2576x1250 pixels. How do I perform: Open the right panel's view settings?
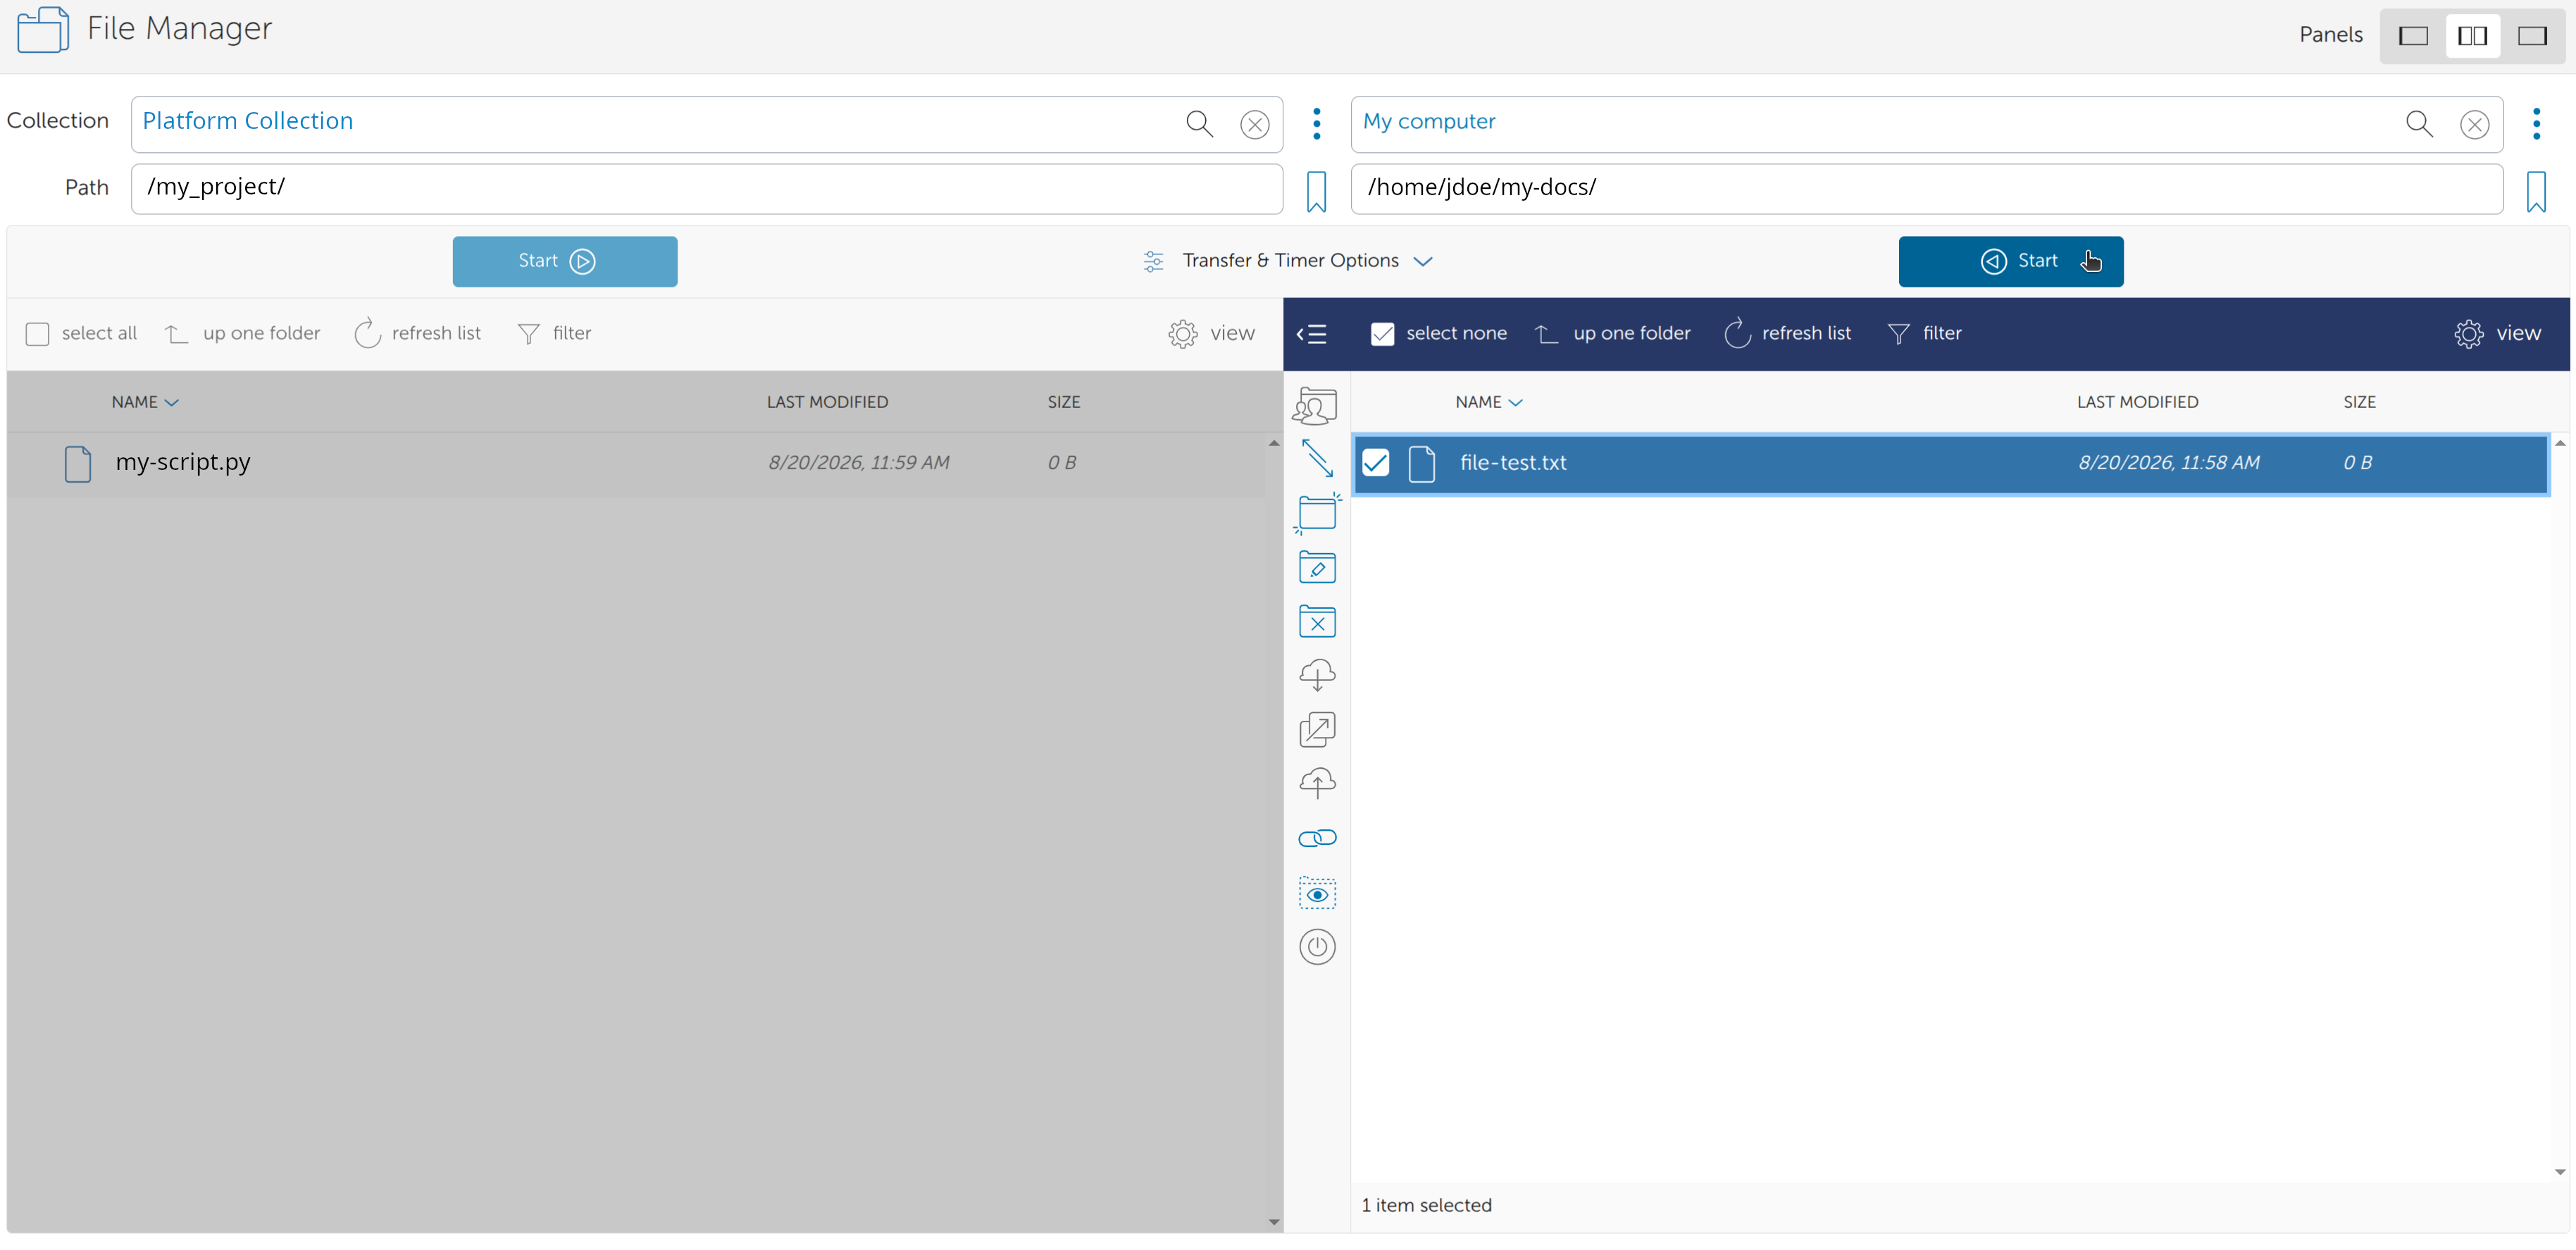coord(2497,334)
